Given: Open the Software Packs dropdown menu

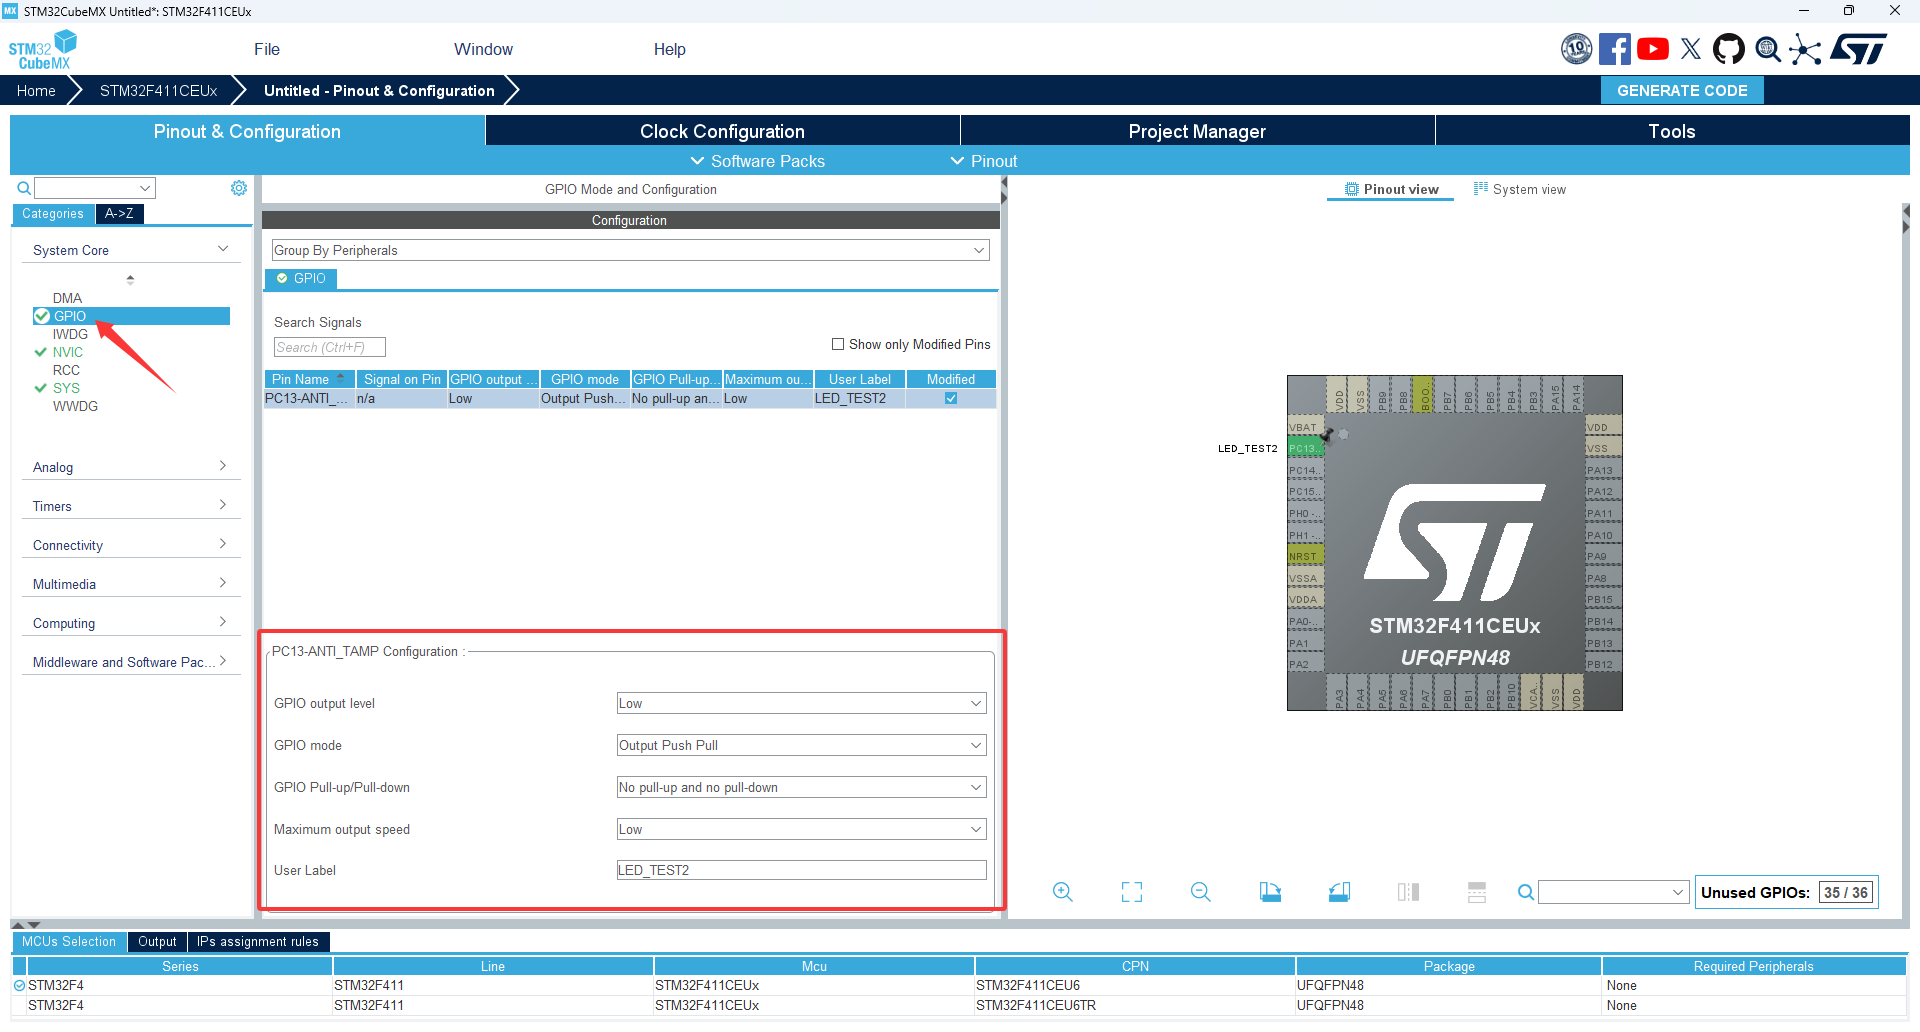Looking at the screenshot, I should coord(757,161).
